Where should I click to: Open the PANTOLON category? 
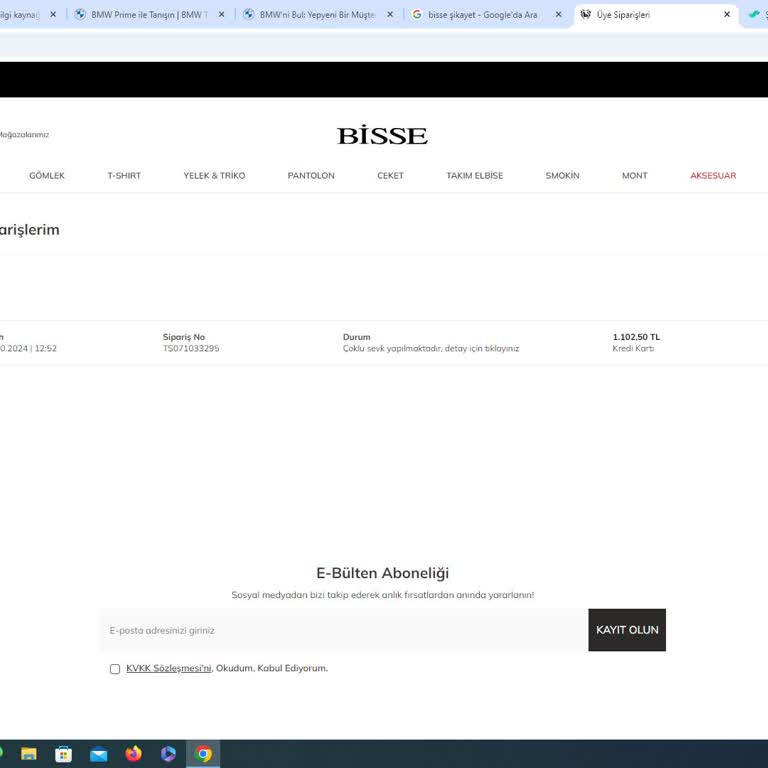[311, 175]
